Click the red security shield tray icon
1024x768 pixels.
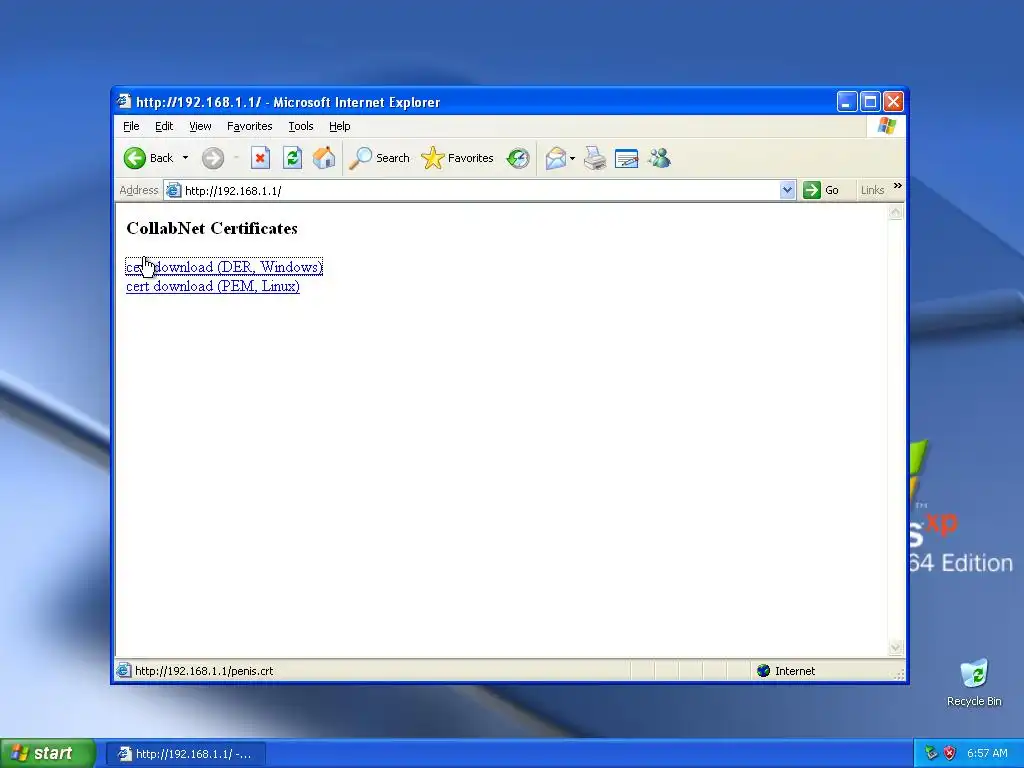[x=950, y=753]
